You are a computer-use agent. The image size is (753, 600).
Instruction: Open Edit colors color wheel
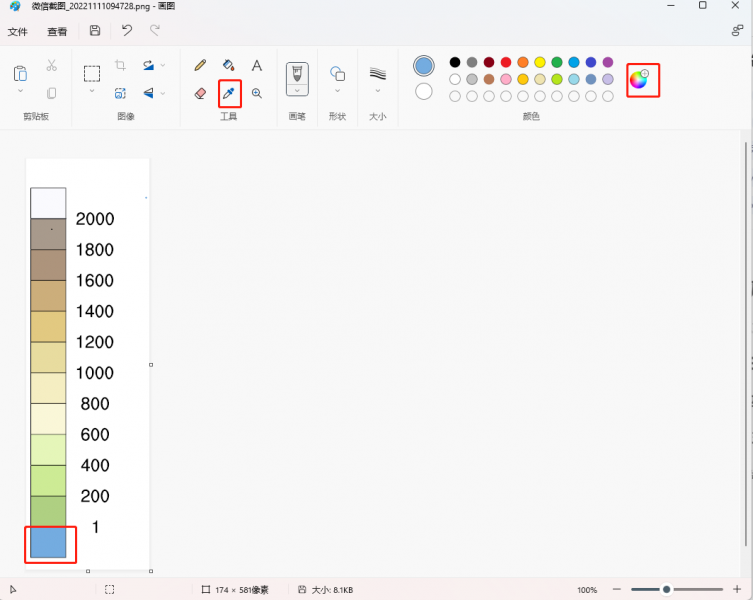pyautogui.click(x=639, y=79)
